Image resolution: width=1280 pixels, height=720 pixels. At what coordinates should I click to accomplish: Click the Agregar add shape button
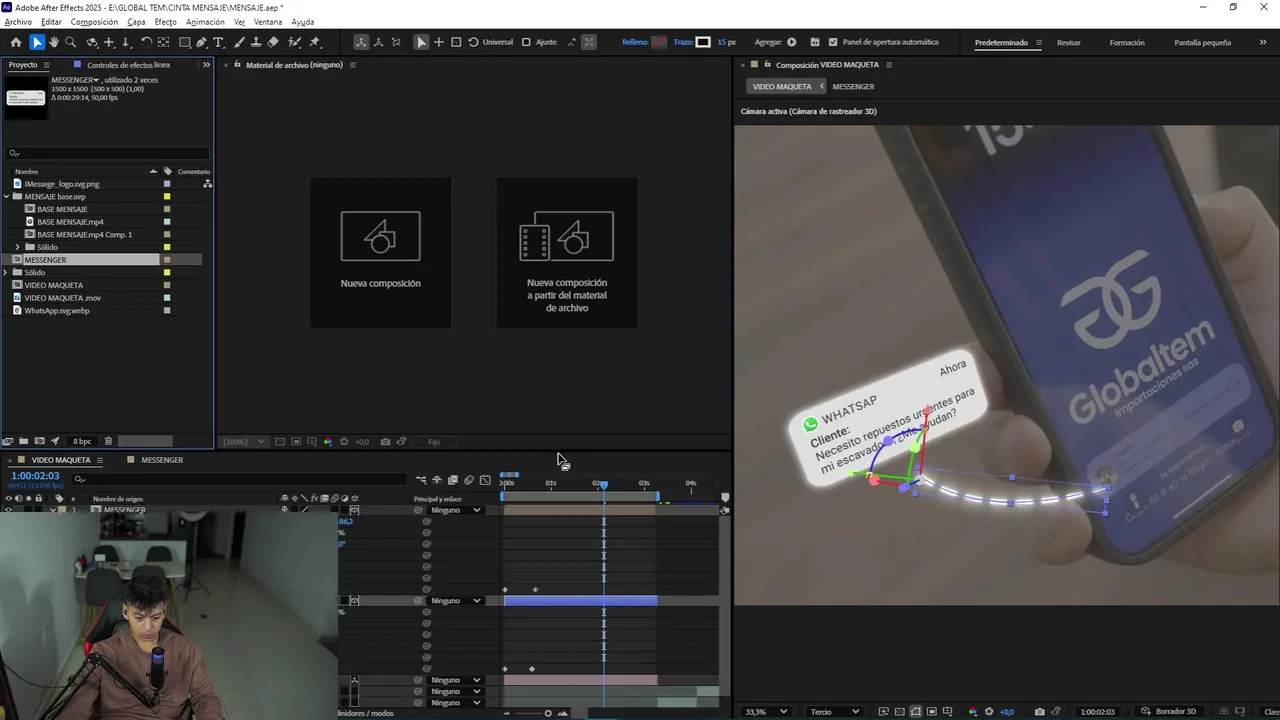tap(792, 42)
